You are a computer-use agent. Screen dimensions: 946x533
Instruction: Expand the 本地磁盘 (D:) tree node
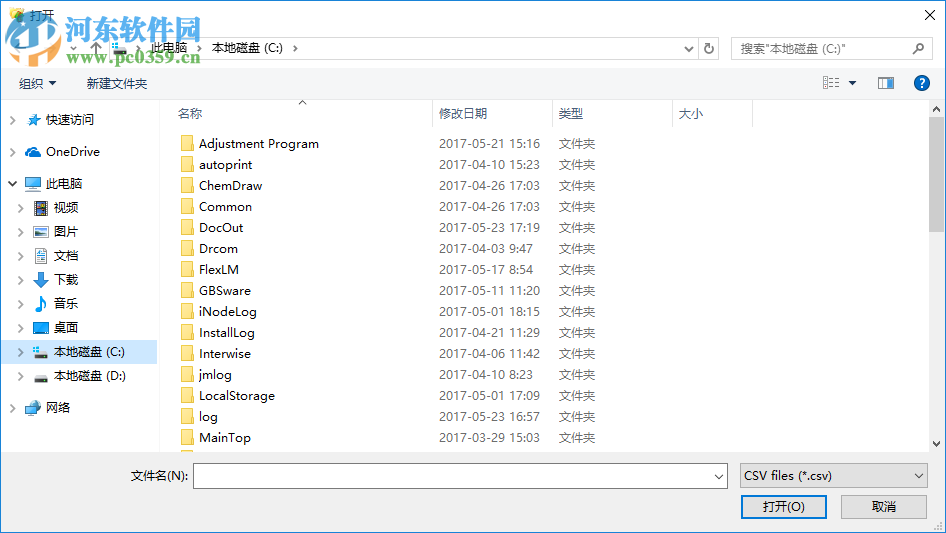click(21, 376)
